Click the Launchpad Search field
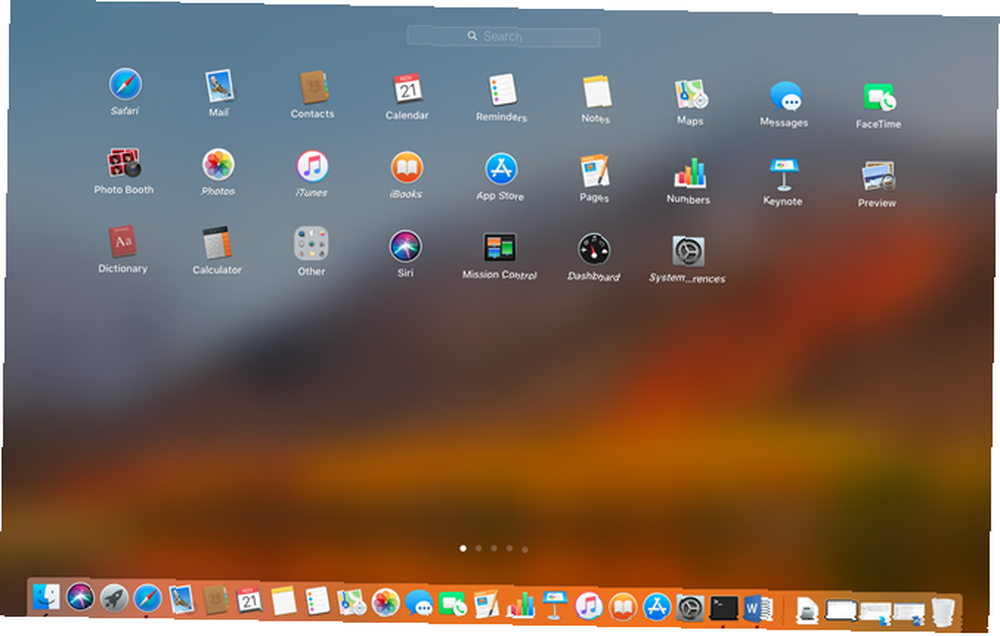The image size is (1000, 636). pyautogui.click(x=503, y=36)
